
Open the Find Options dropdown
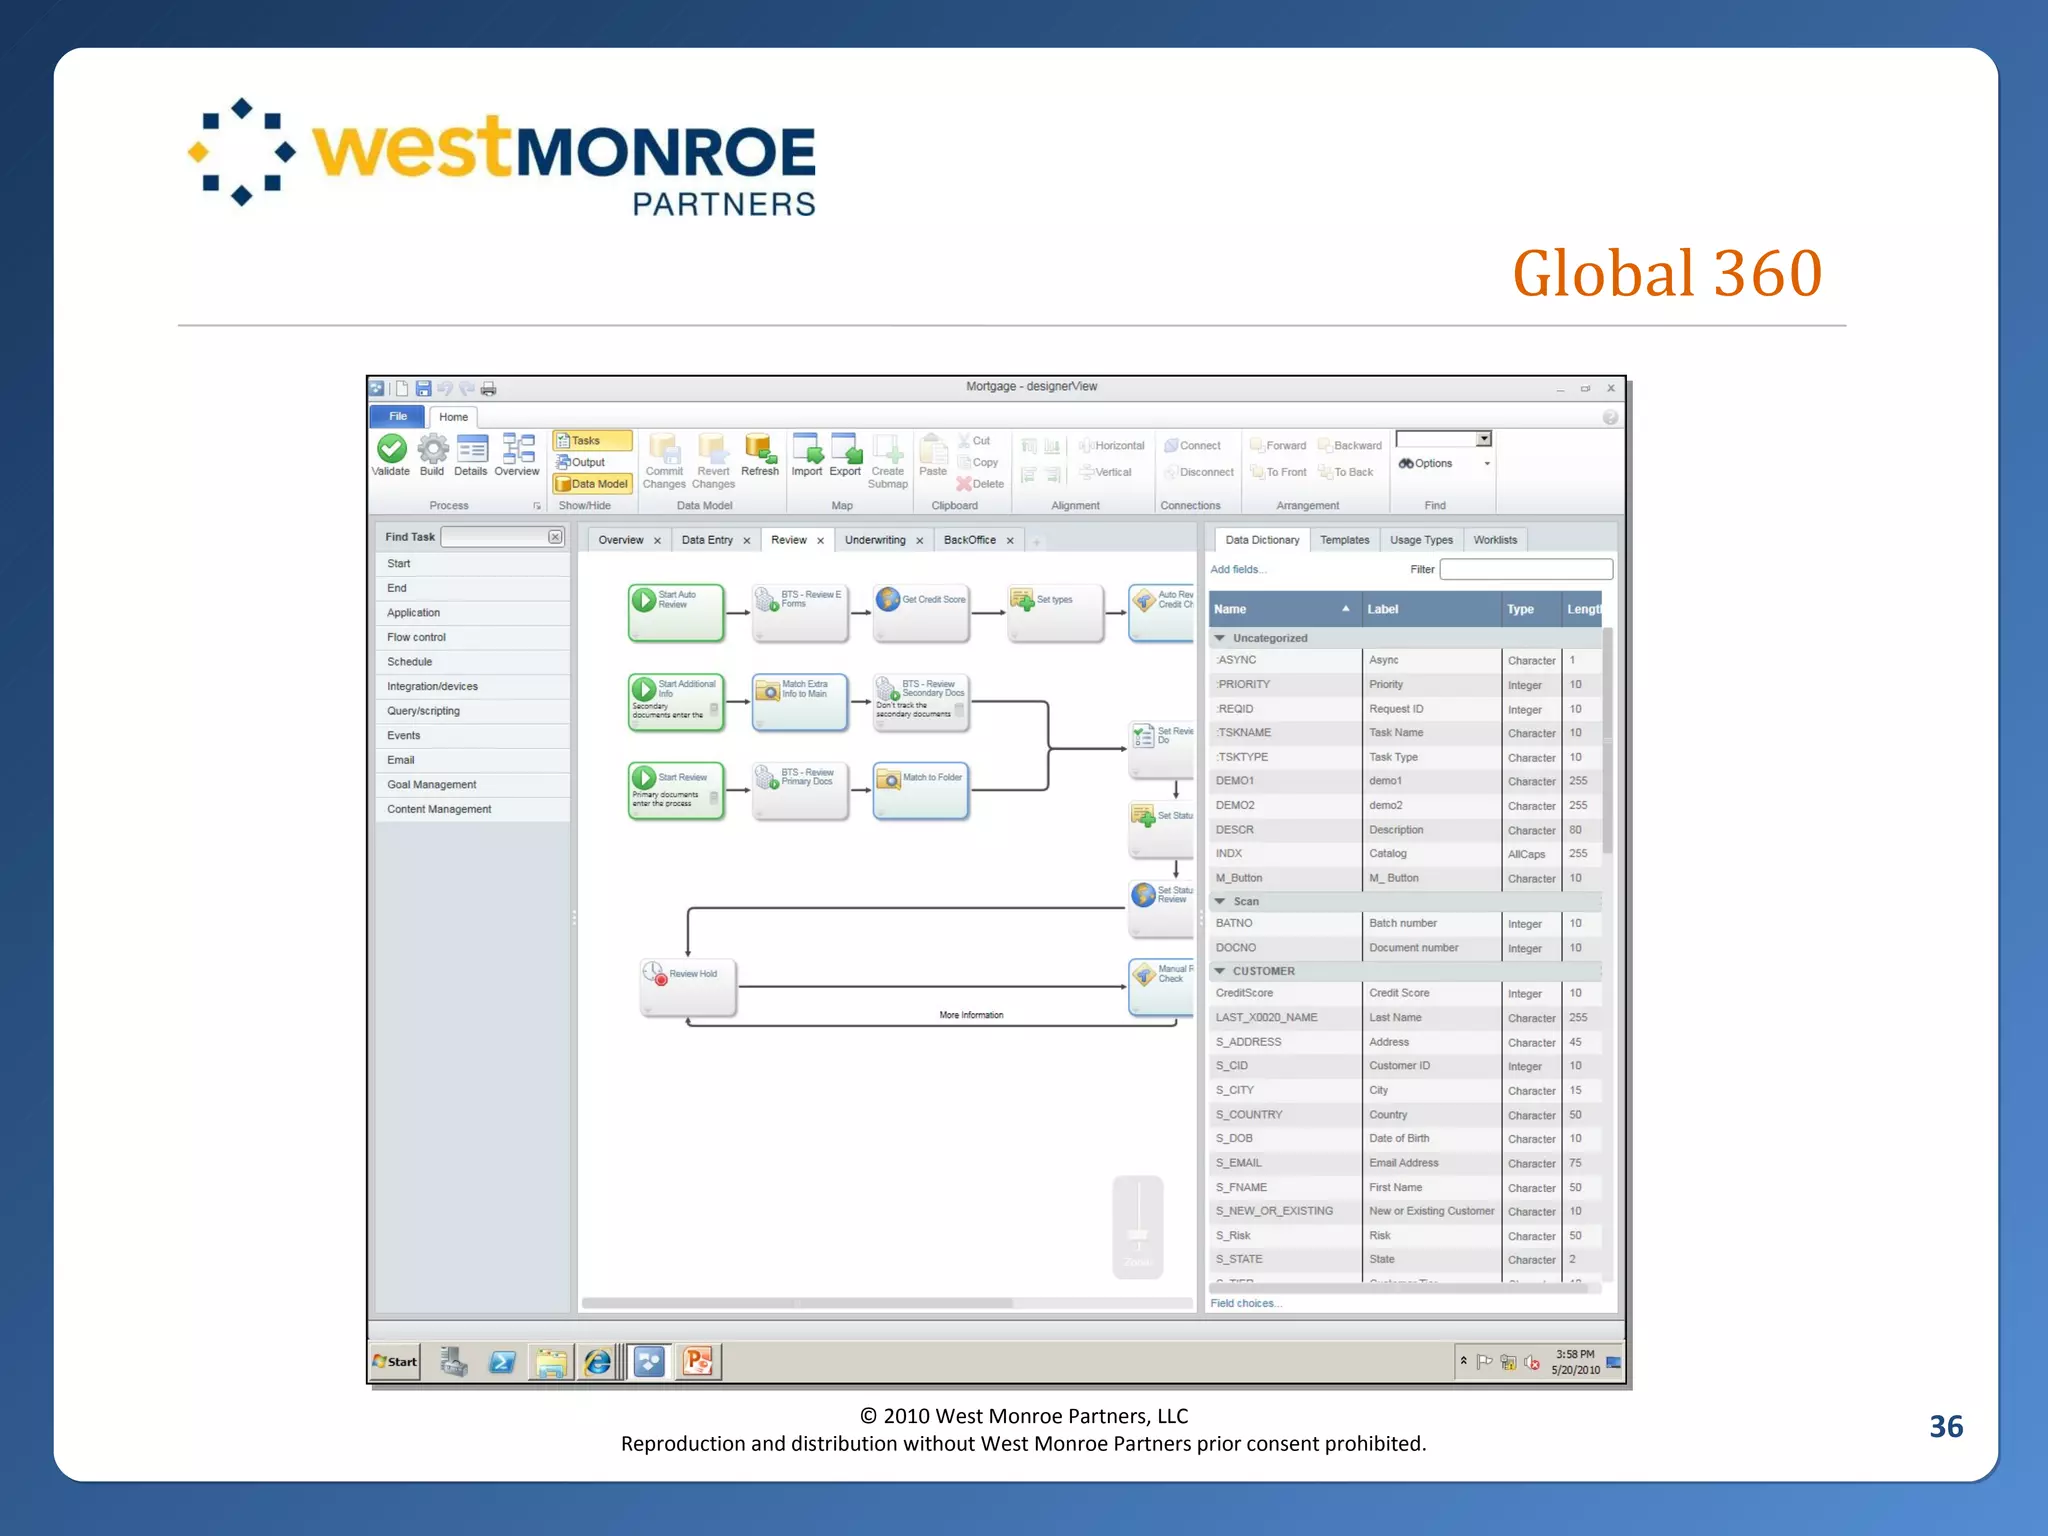point(1487,464)
